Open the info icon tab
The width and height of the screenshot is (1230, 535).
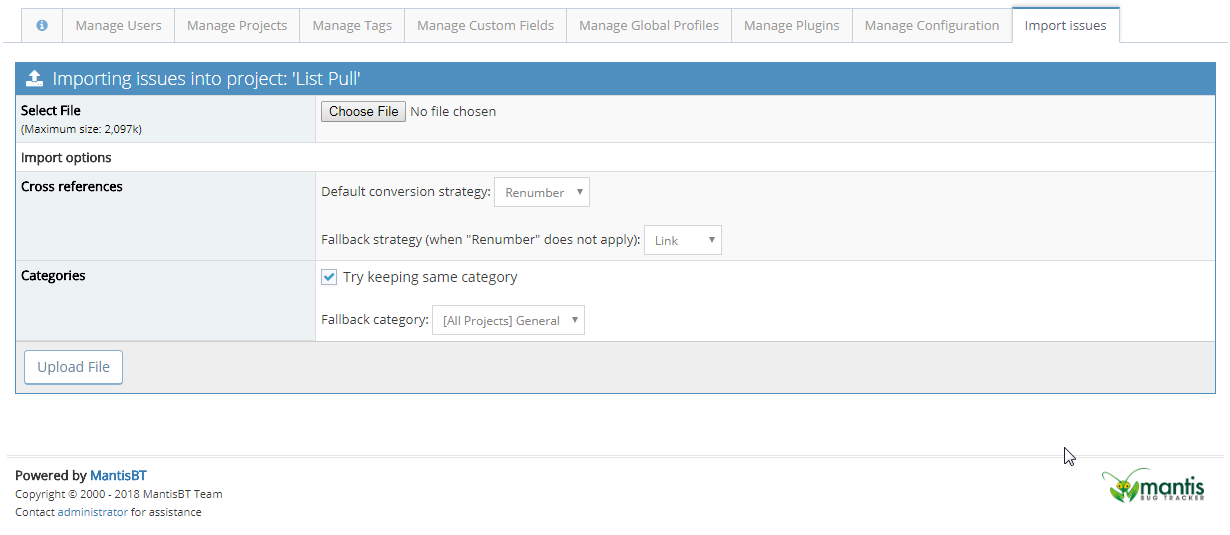[42, 25]
